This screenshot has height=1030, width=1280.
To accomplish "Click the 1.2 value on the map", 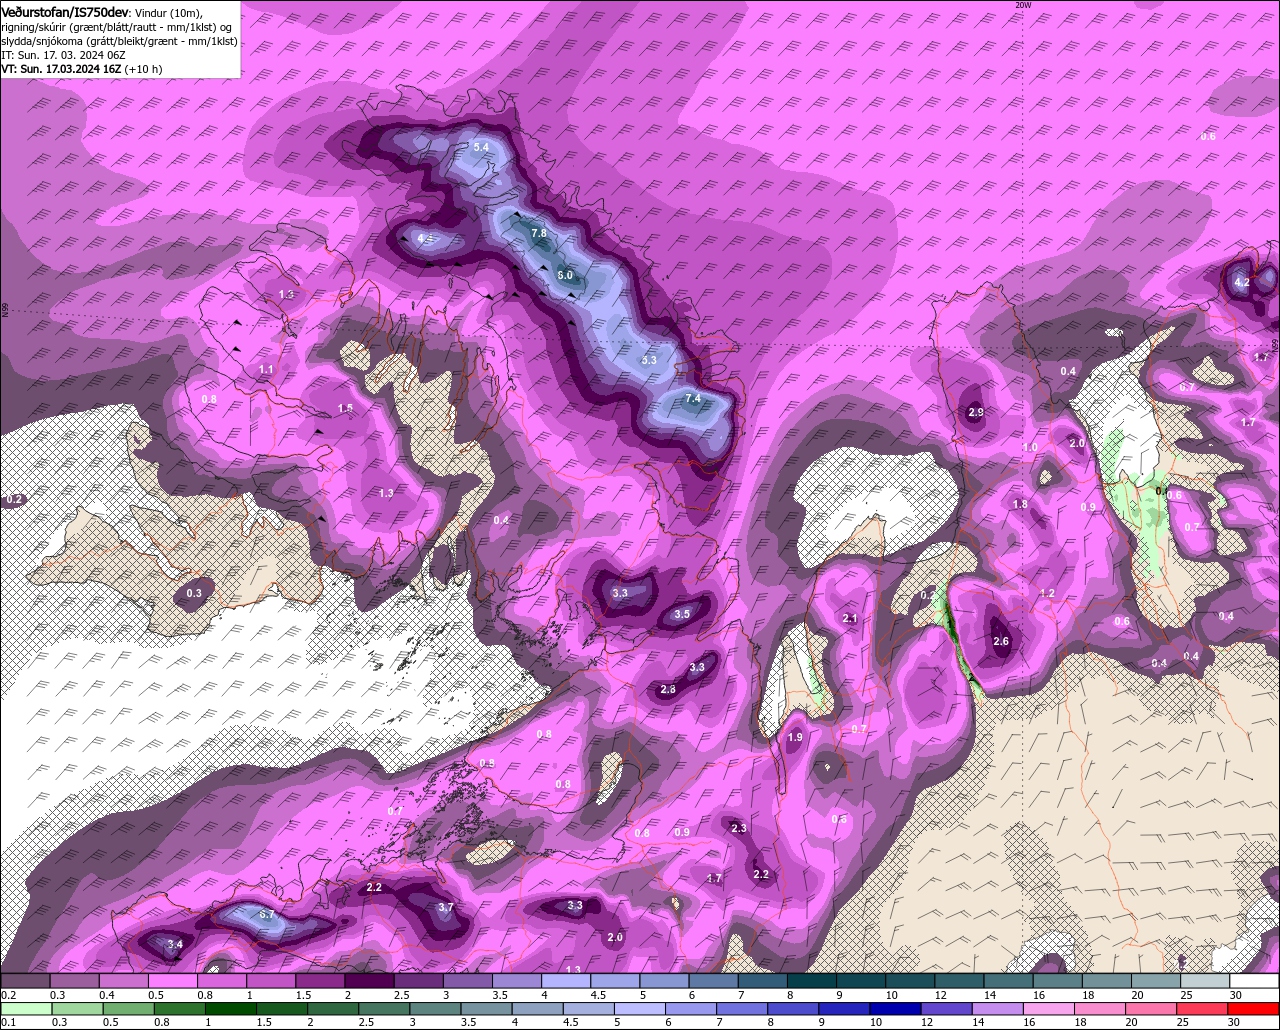I will tap(1048, 594).
